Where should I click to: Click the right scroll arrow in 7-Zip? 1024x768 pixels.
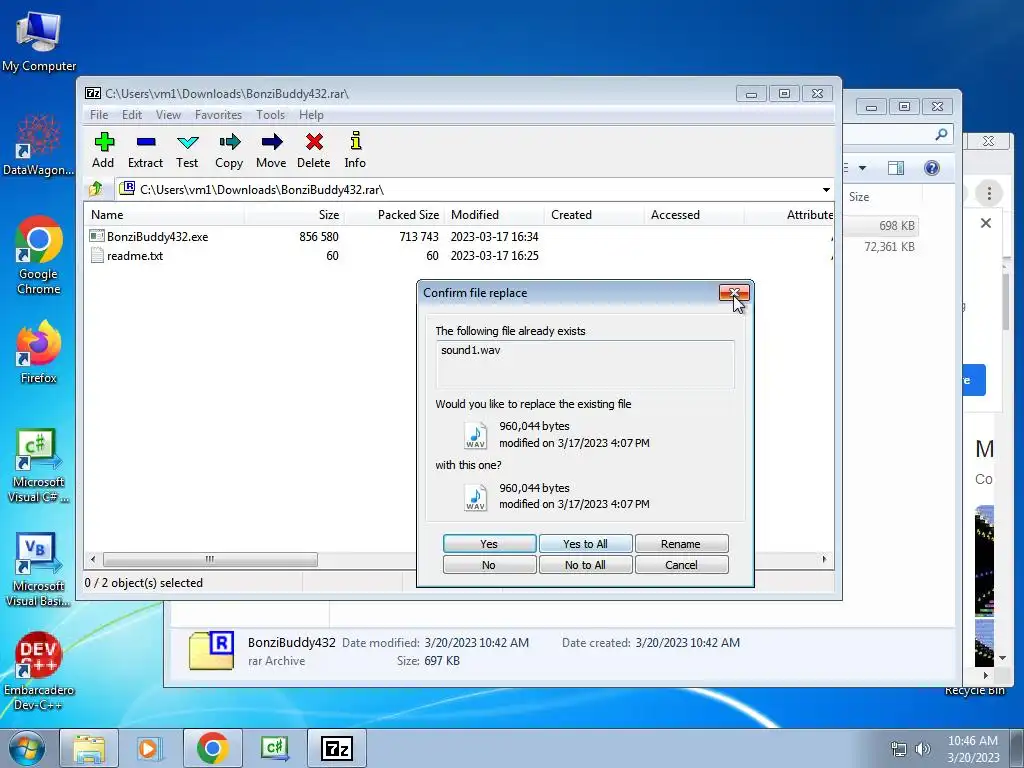point(824,560)
